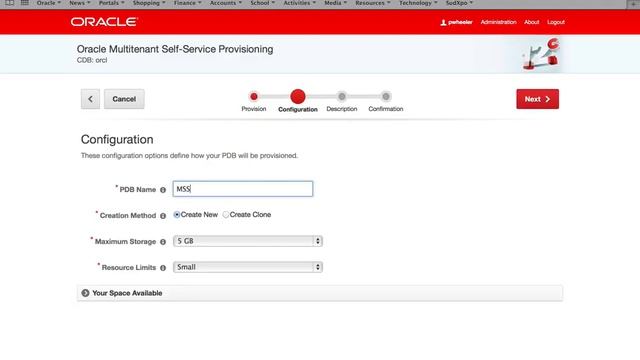
Task: Click the PDB Name info icon
Action: [x=163, y=190]
